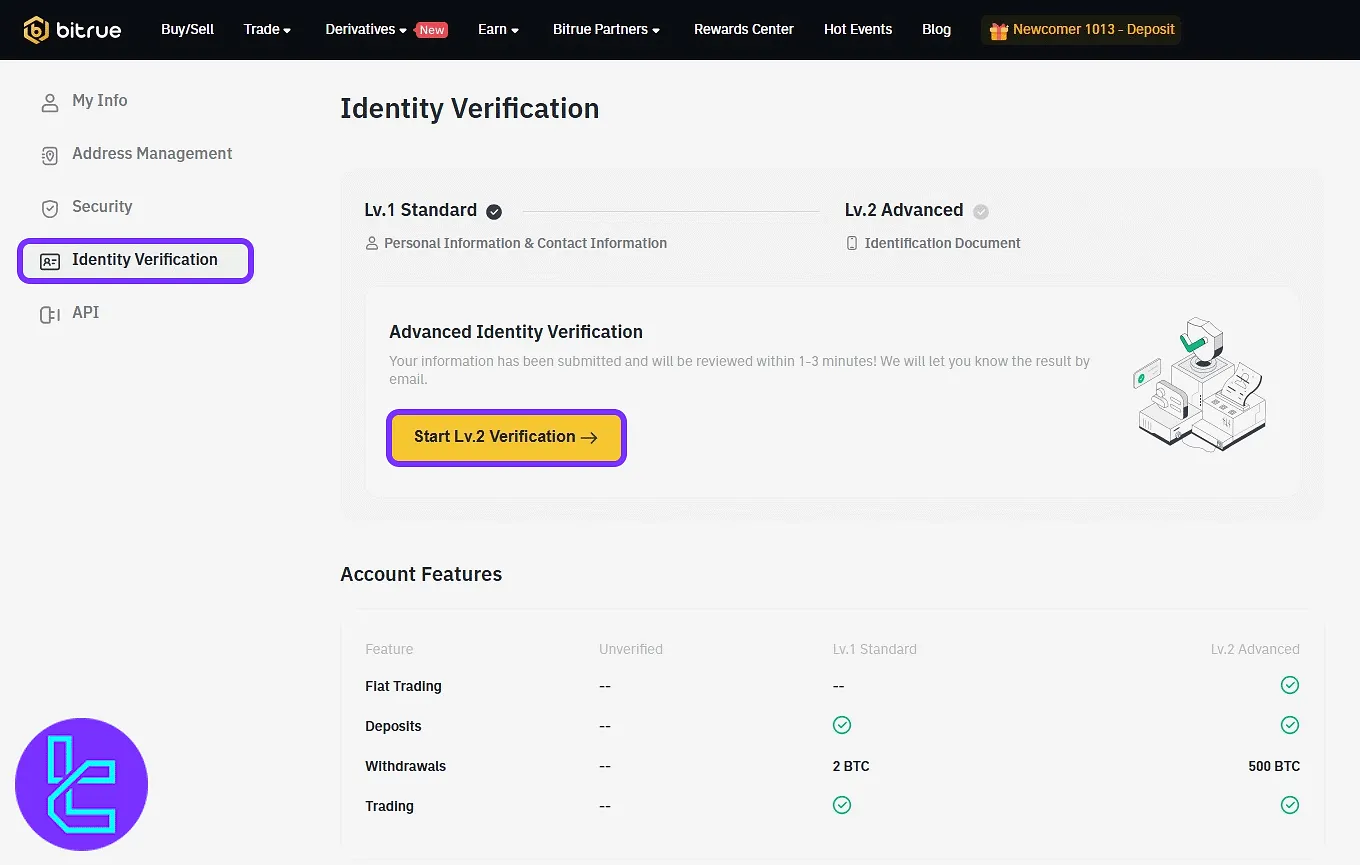This screenshot has width=1360, height=865.
Task: Click the Address Management icon
Action: coord(49,155)
